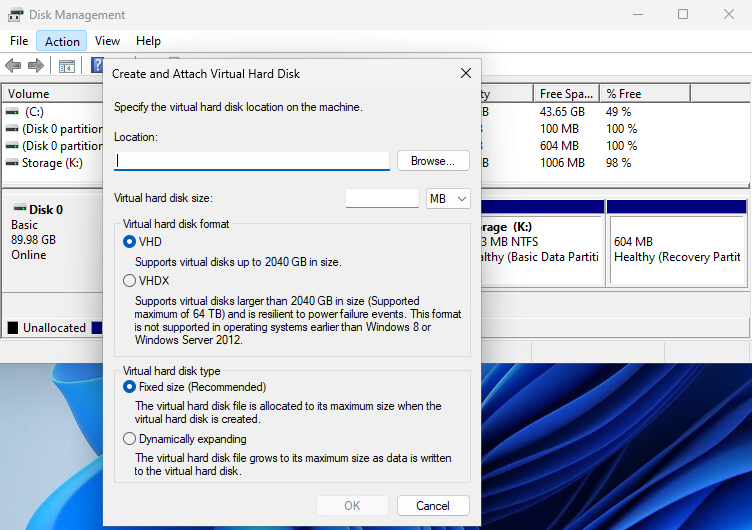
Task: Select the VHD format radio button
Action: (x=129, y=241)
